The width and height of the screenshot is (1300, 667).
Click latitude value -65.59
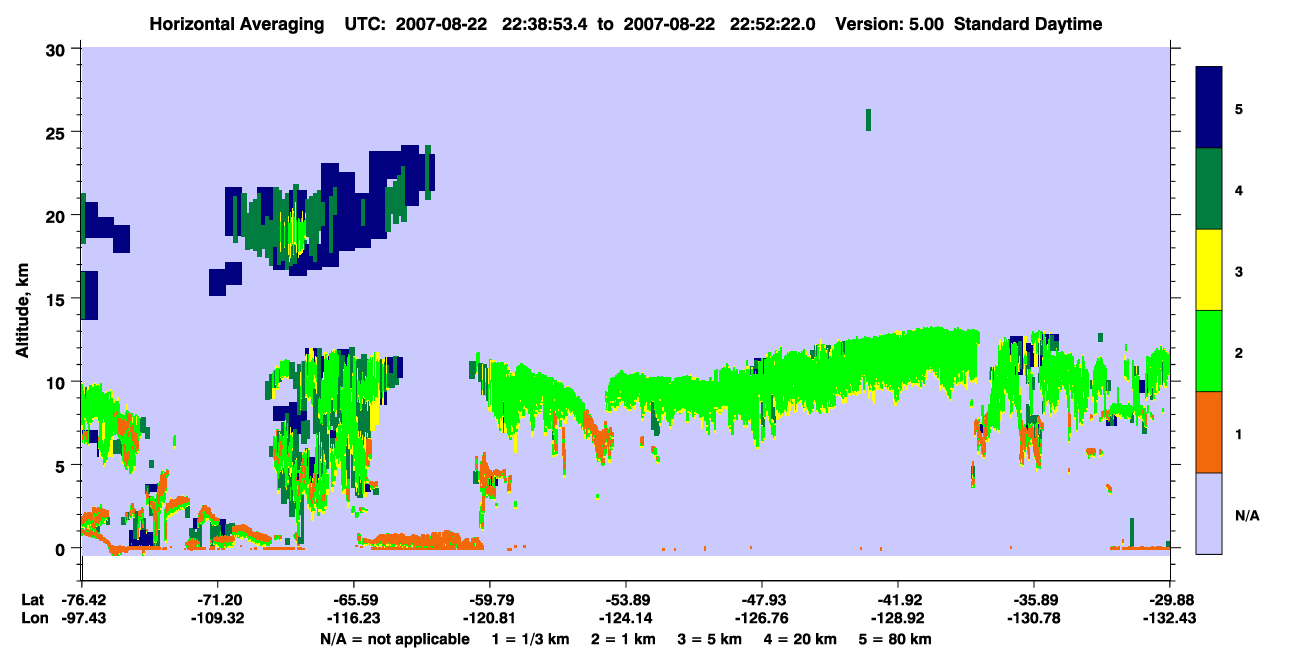[353, 600]
